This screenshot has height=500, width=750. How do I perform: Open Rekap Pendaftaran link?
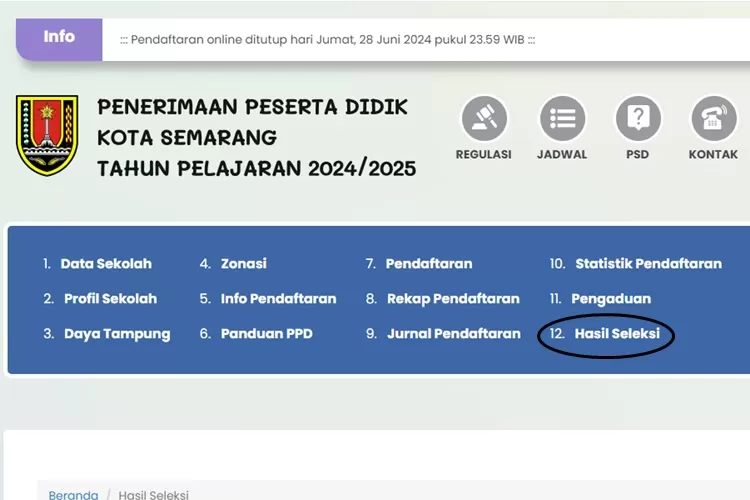(453, 299)
